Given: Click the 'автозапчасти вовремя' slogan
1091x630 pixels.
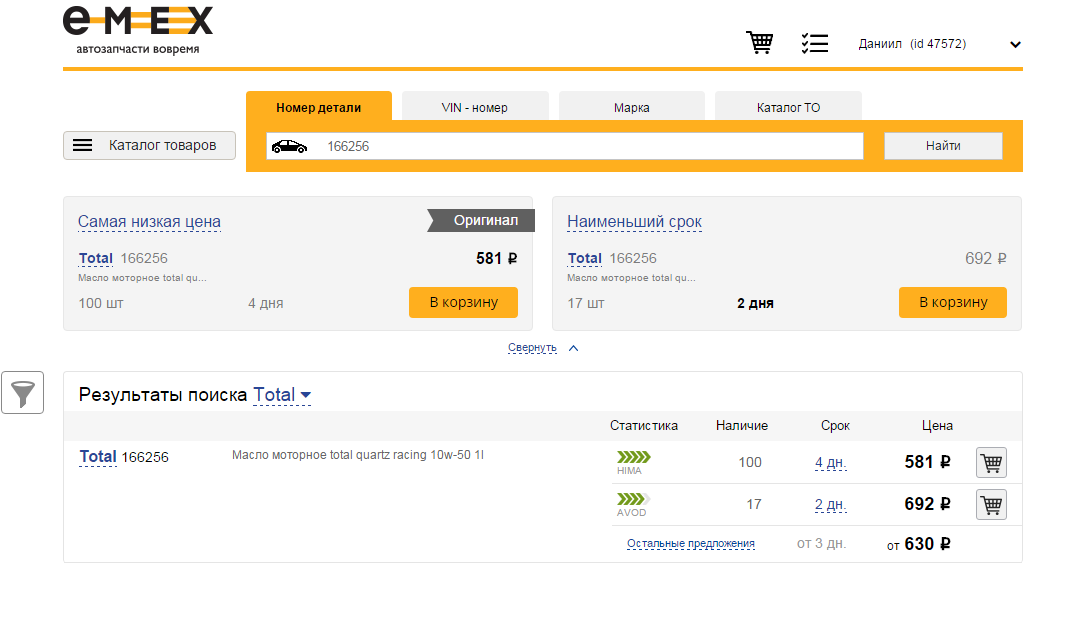Looking at the screenshot, I should (x=138, y=49).
